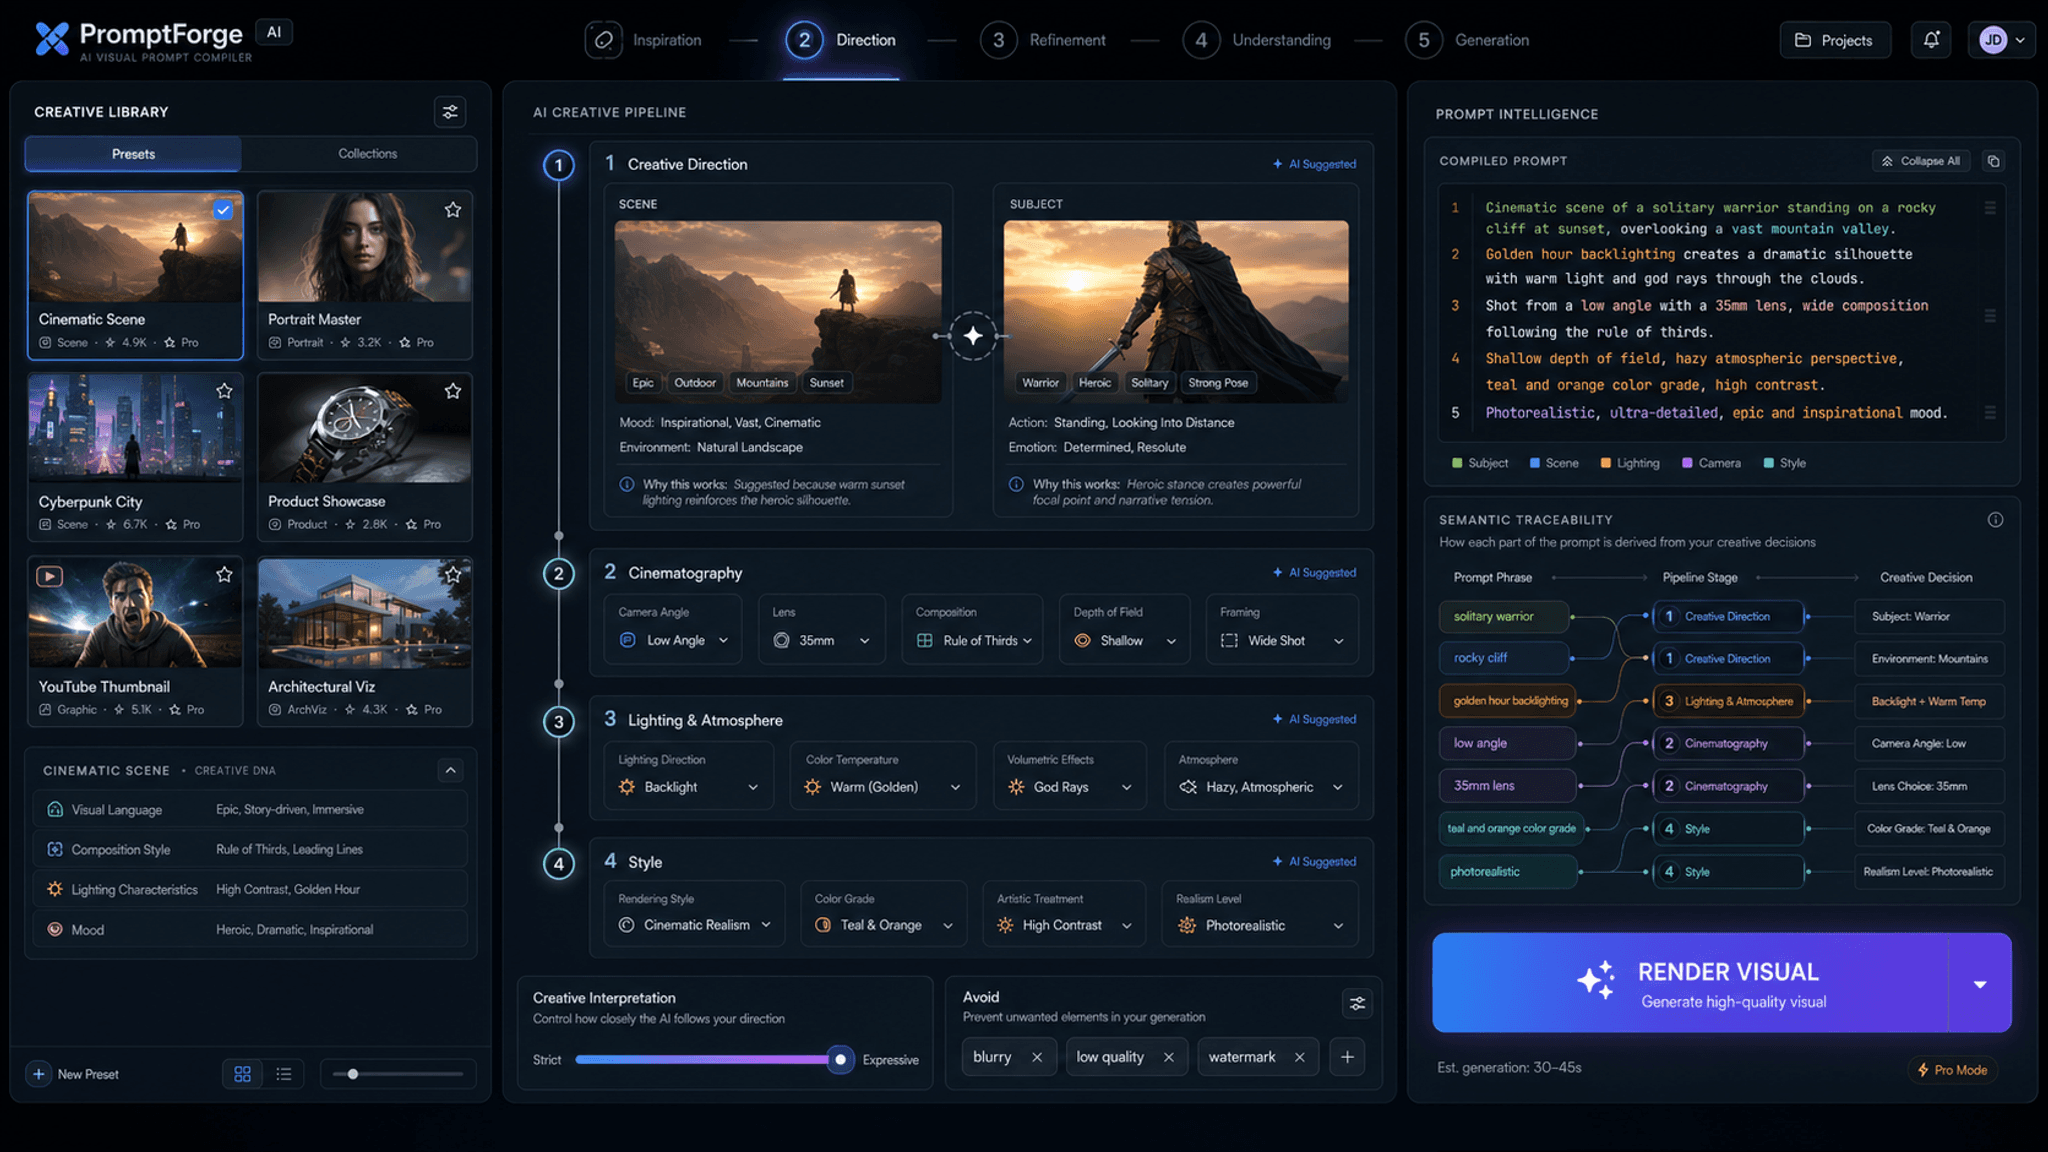Open the Render Visual options arrow
Image resolution: width=2048 pixels, height=1152 pixels.
1980,984
